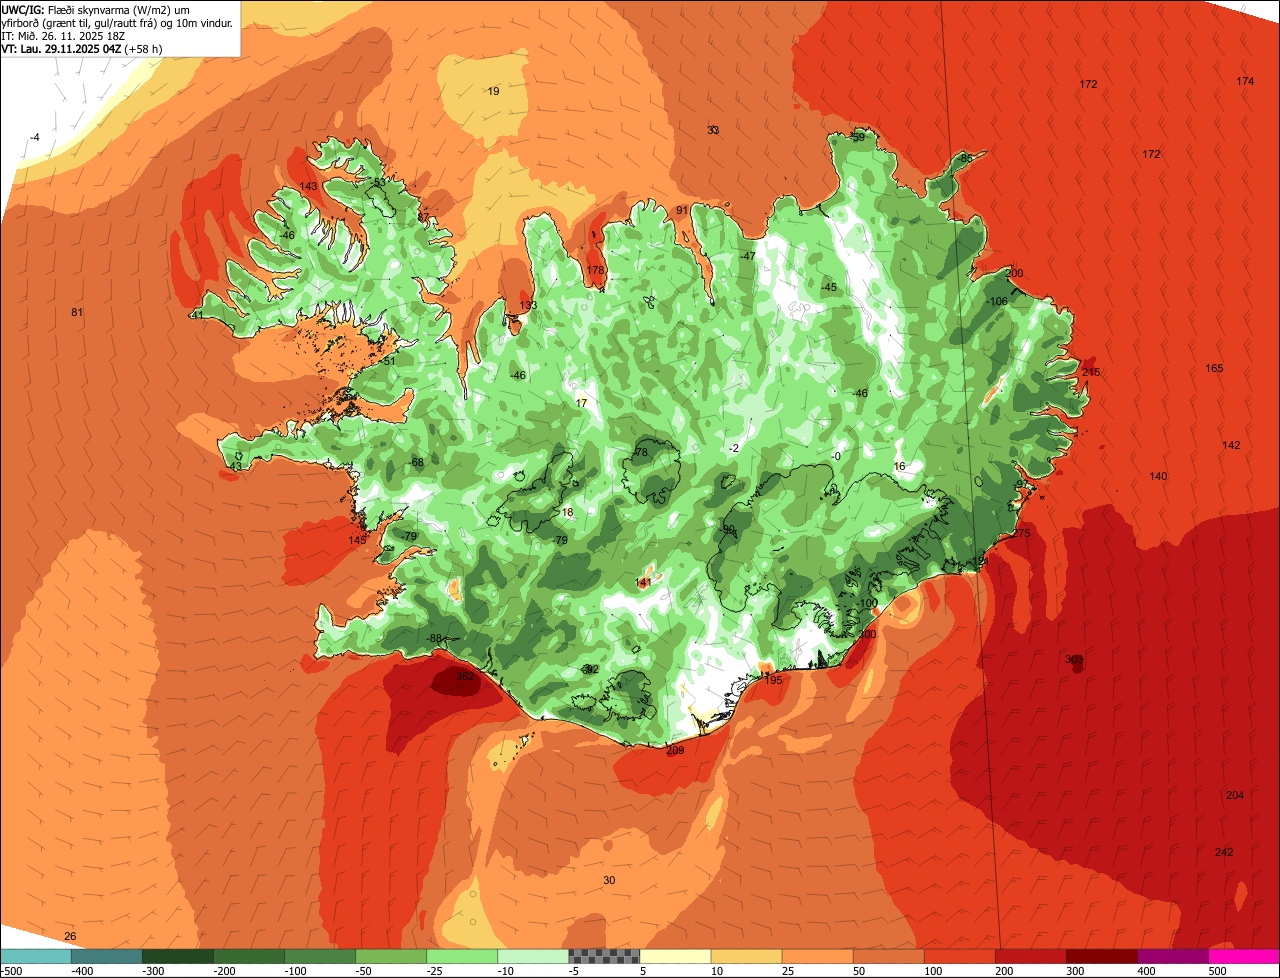Click the magenta swatch above 500 in legend

coord(1244,956)
